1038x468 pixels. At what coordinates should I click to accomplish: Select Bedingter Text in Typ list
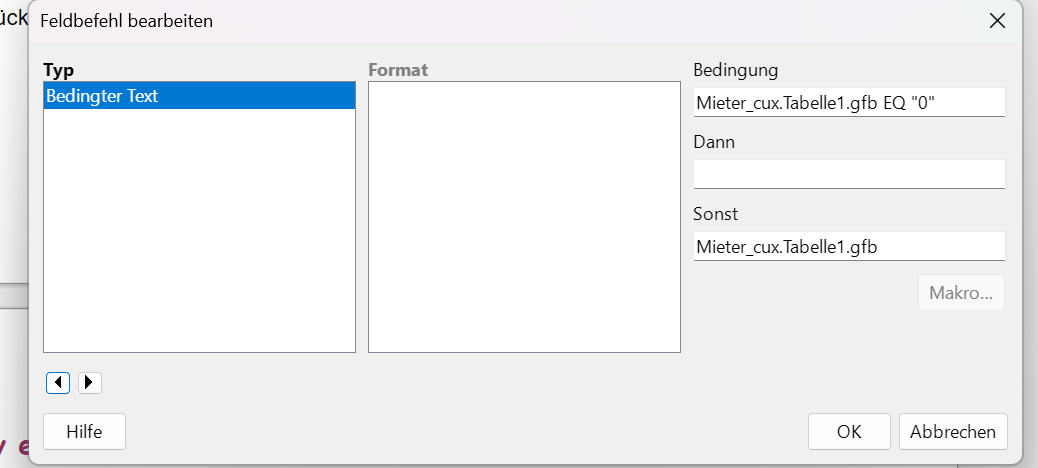[200, 96]
